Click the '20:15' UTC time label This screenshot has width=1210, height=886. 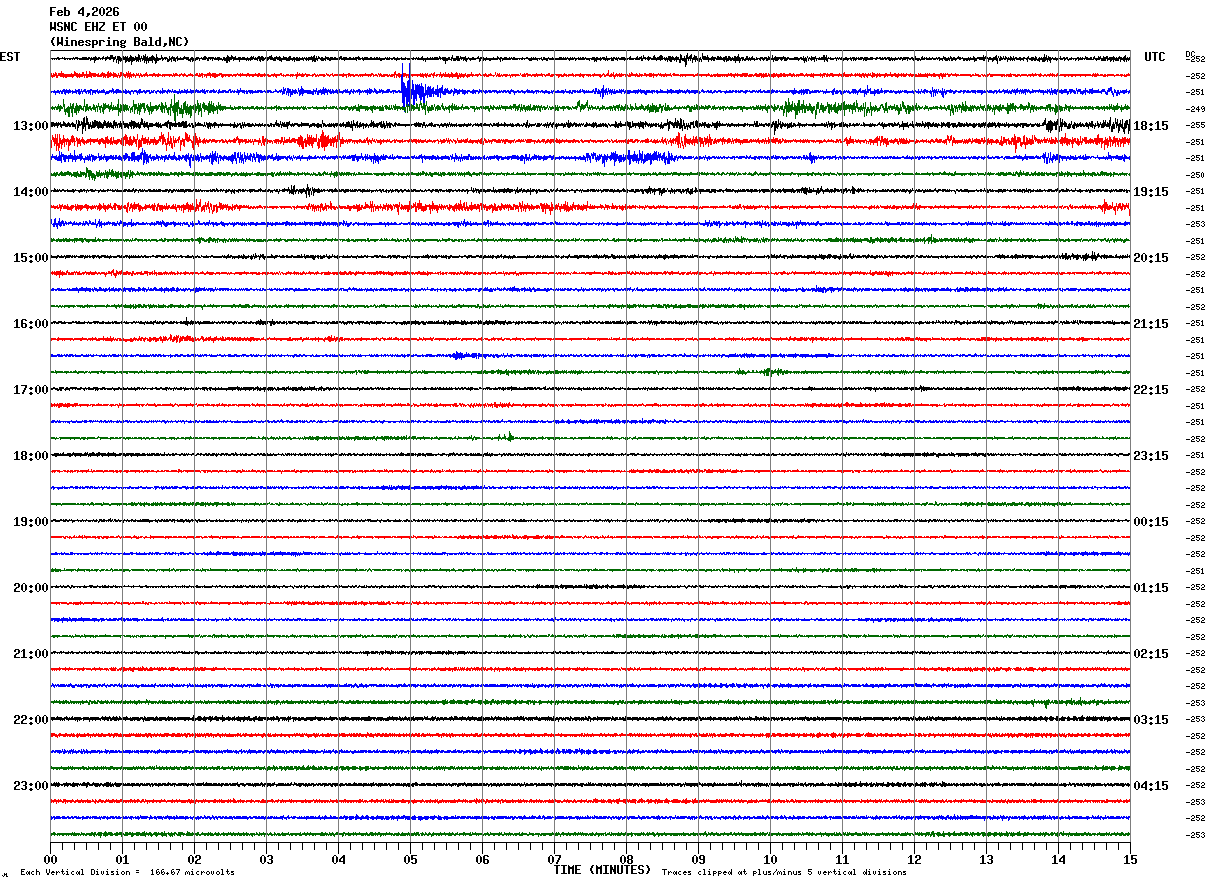tap(1150, 258)
